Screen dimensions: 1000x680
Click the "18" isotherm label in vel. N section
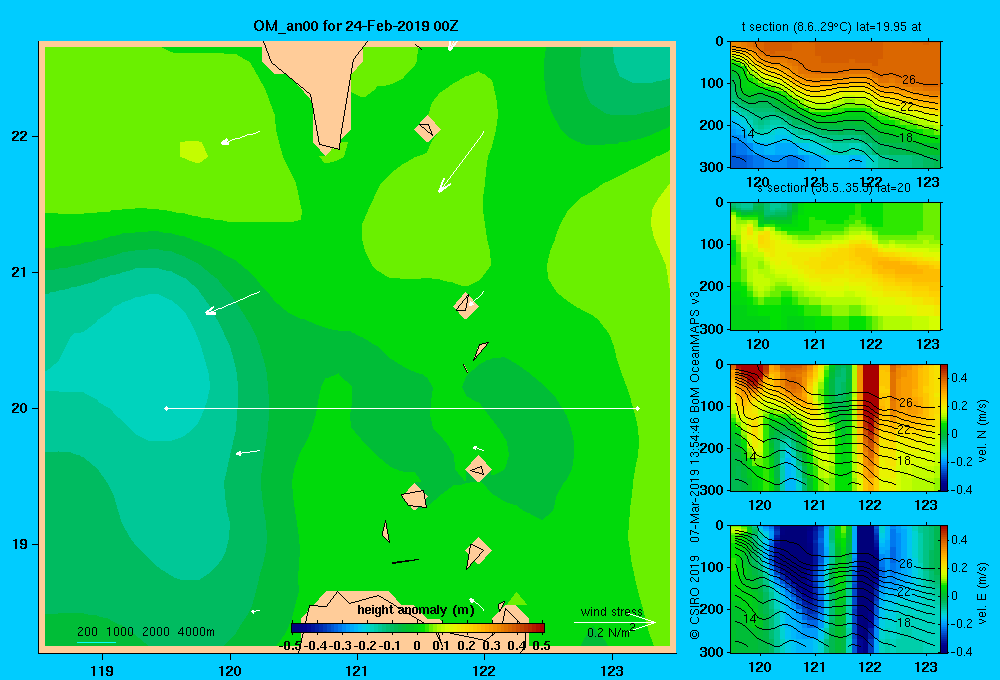coord(904,461)
